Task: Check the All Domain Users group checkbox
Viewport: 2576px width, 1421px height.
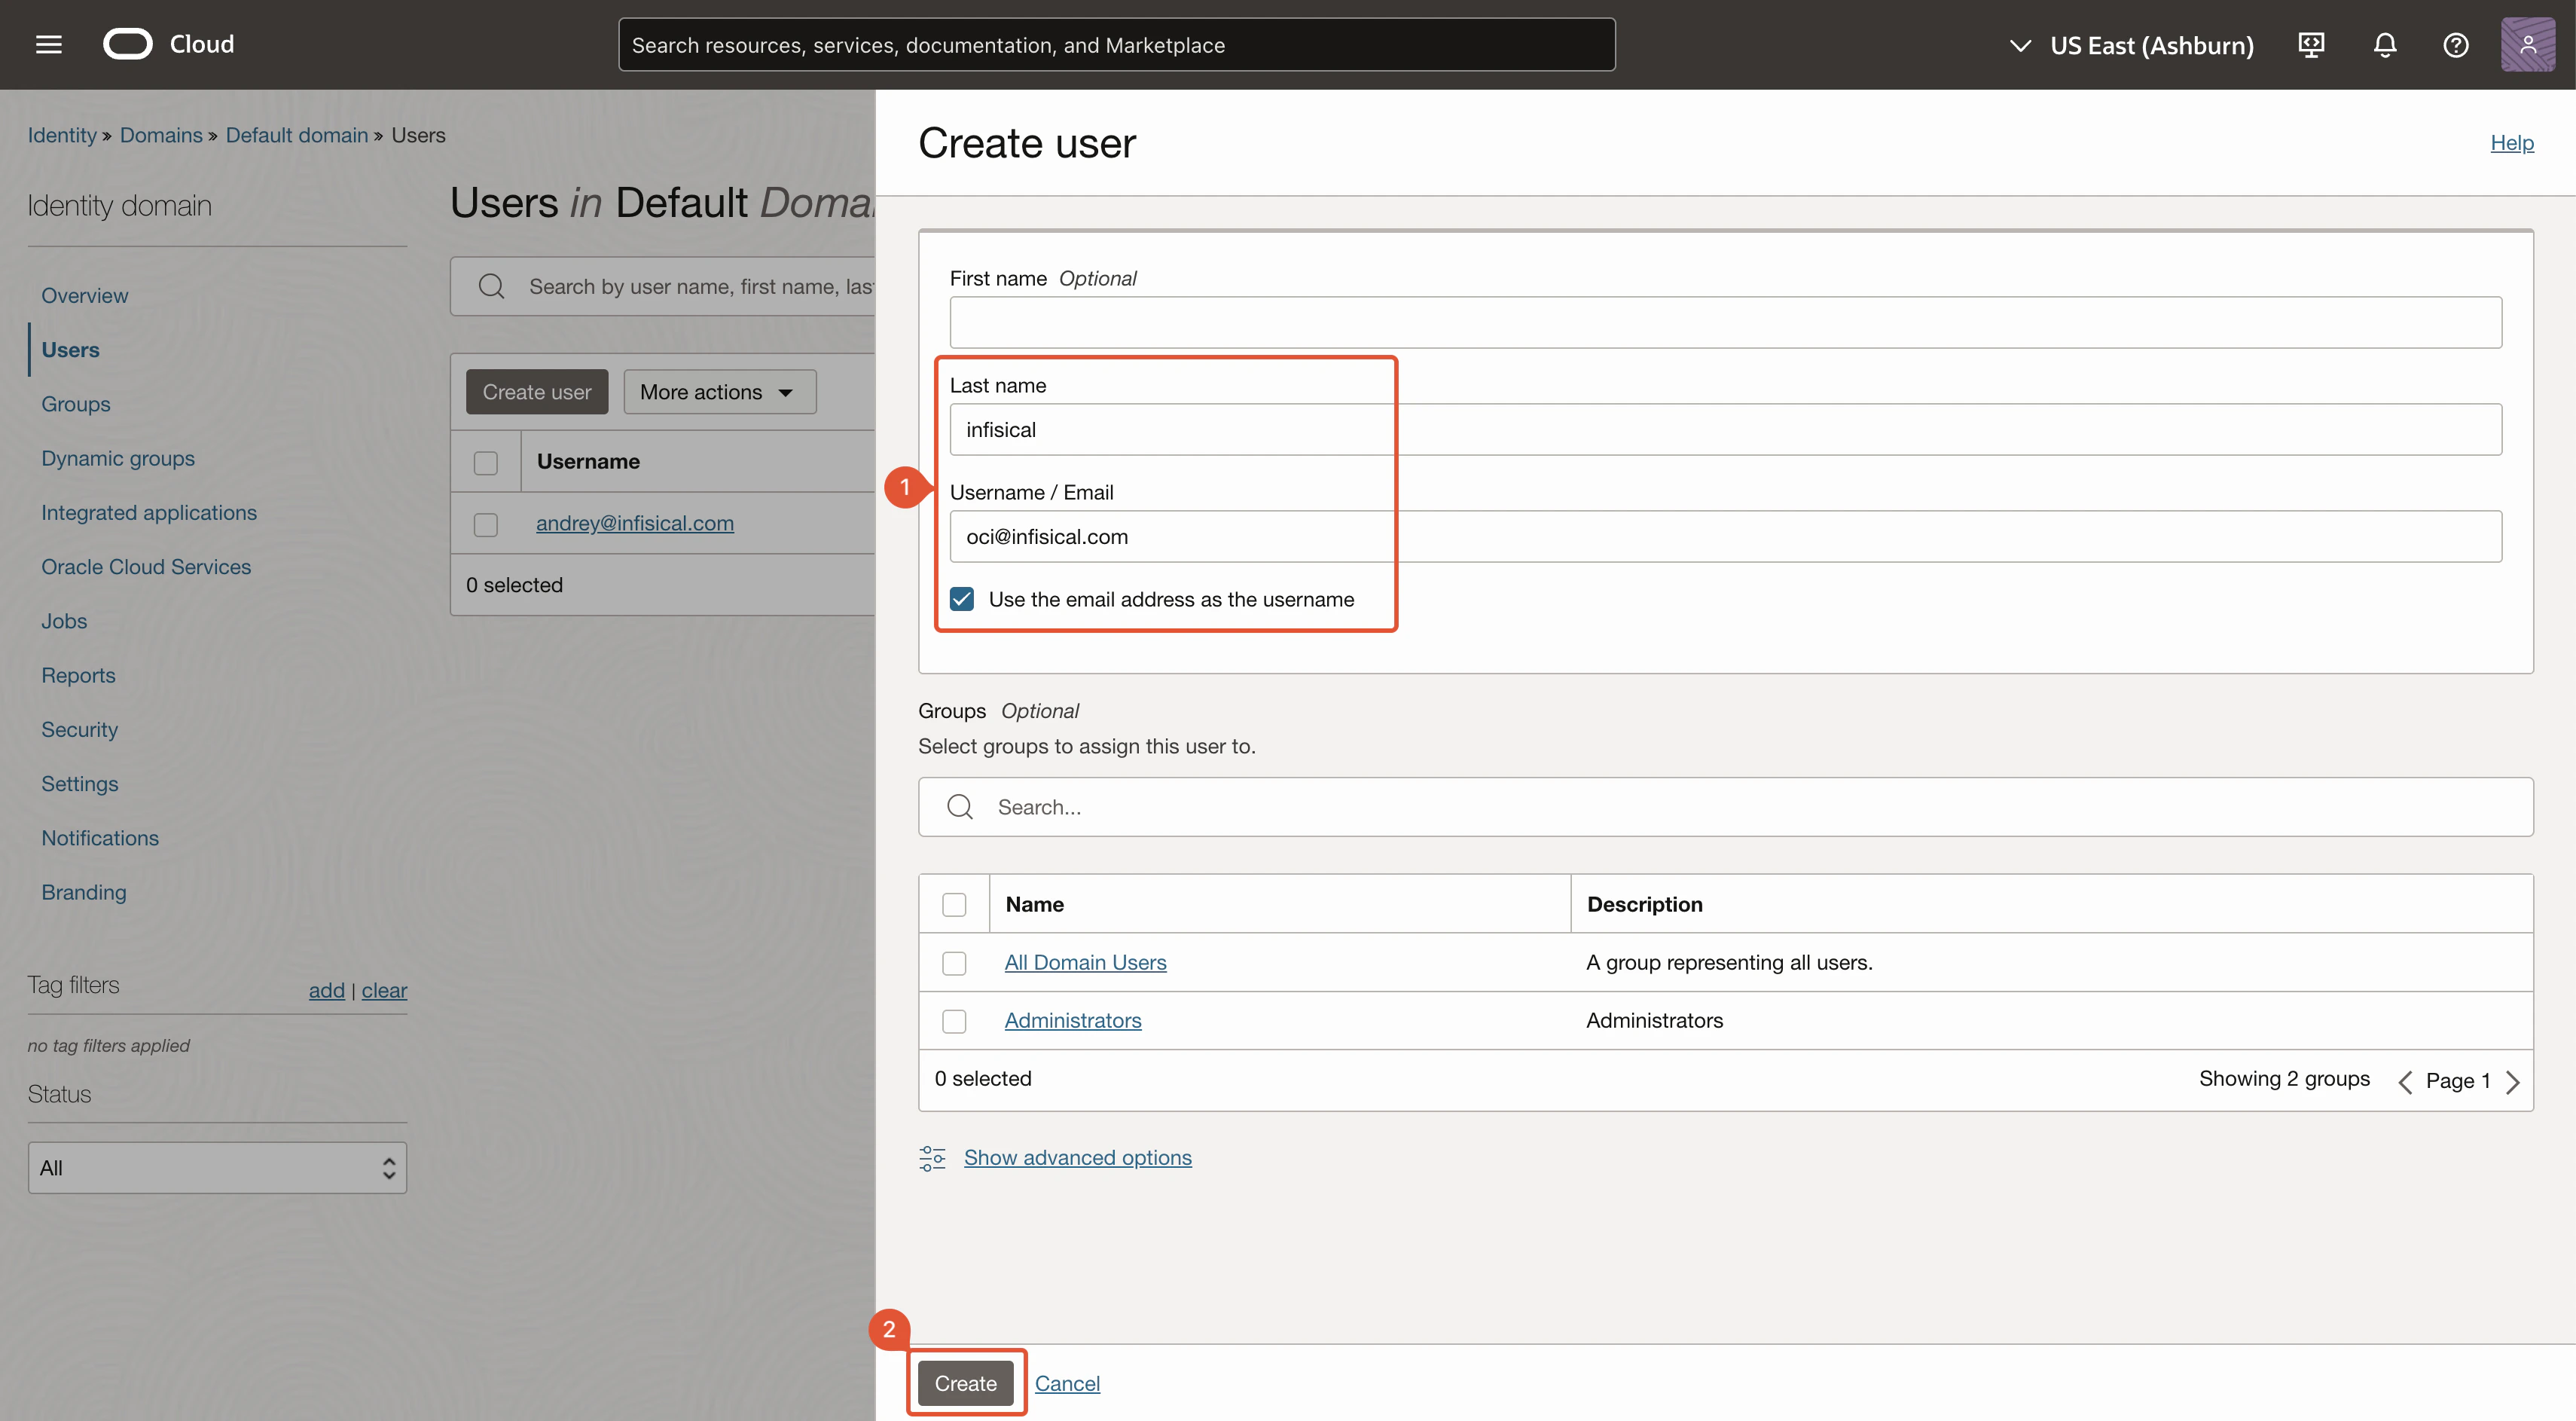Action: point(954,963)
